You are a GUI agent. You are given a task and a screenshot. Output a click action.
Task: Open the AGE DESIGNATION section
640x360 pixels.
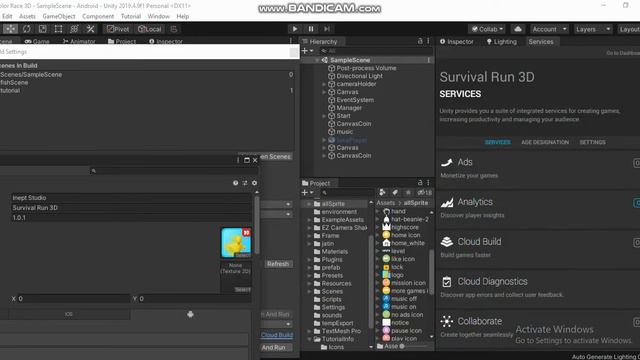coord(545,142)
